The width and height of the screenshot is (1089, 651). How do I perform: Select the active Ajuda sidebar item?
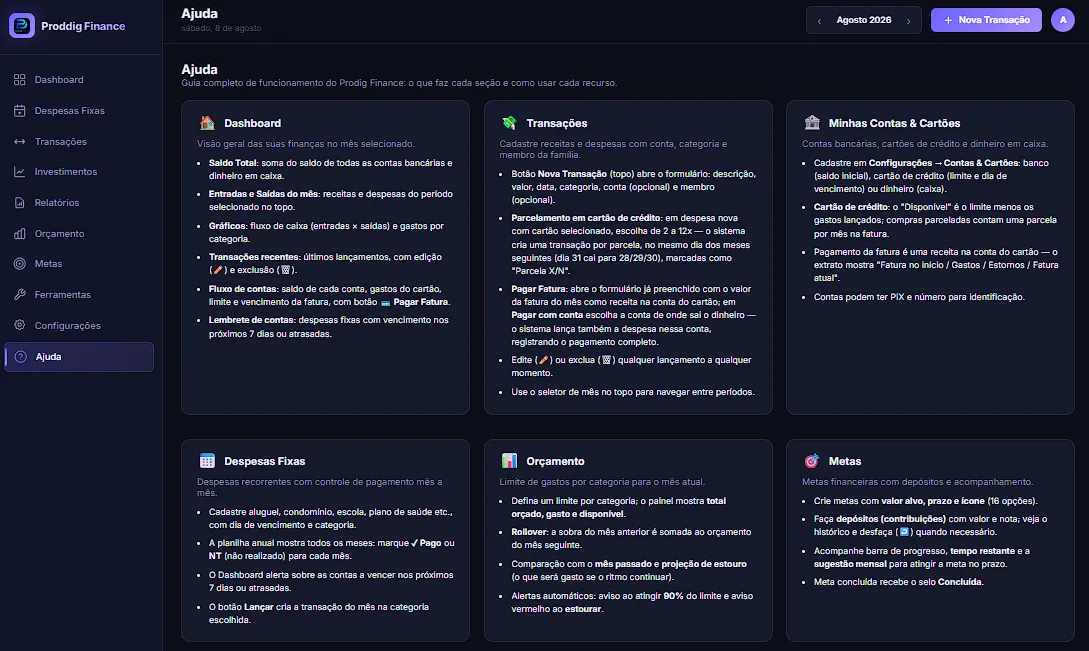[x=79, y=356]
